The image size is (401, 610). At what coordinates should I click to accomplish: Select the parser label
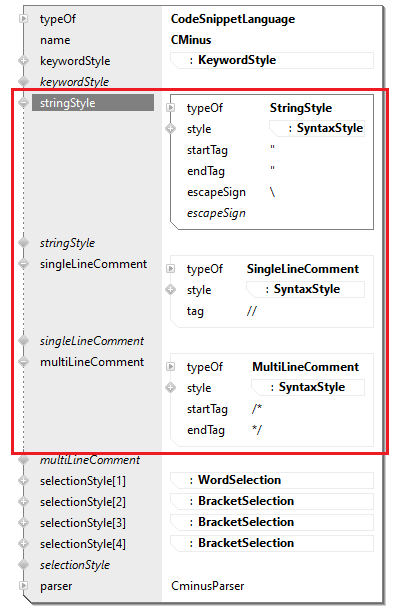56,586
